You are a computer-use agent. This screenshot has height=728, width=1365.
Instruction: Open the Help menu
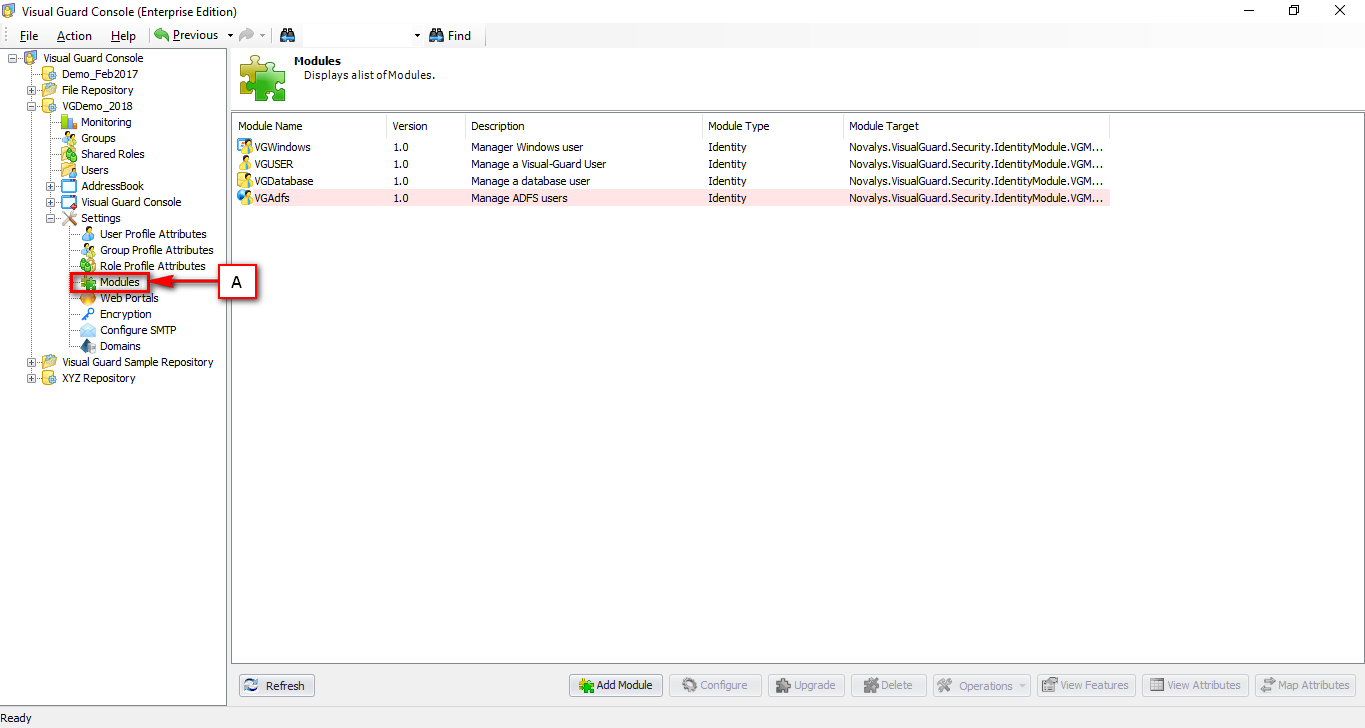(123, 36)
